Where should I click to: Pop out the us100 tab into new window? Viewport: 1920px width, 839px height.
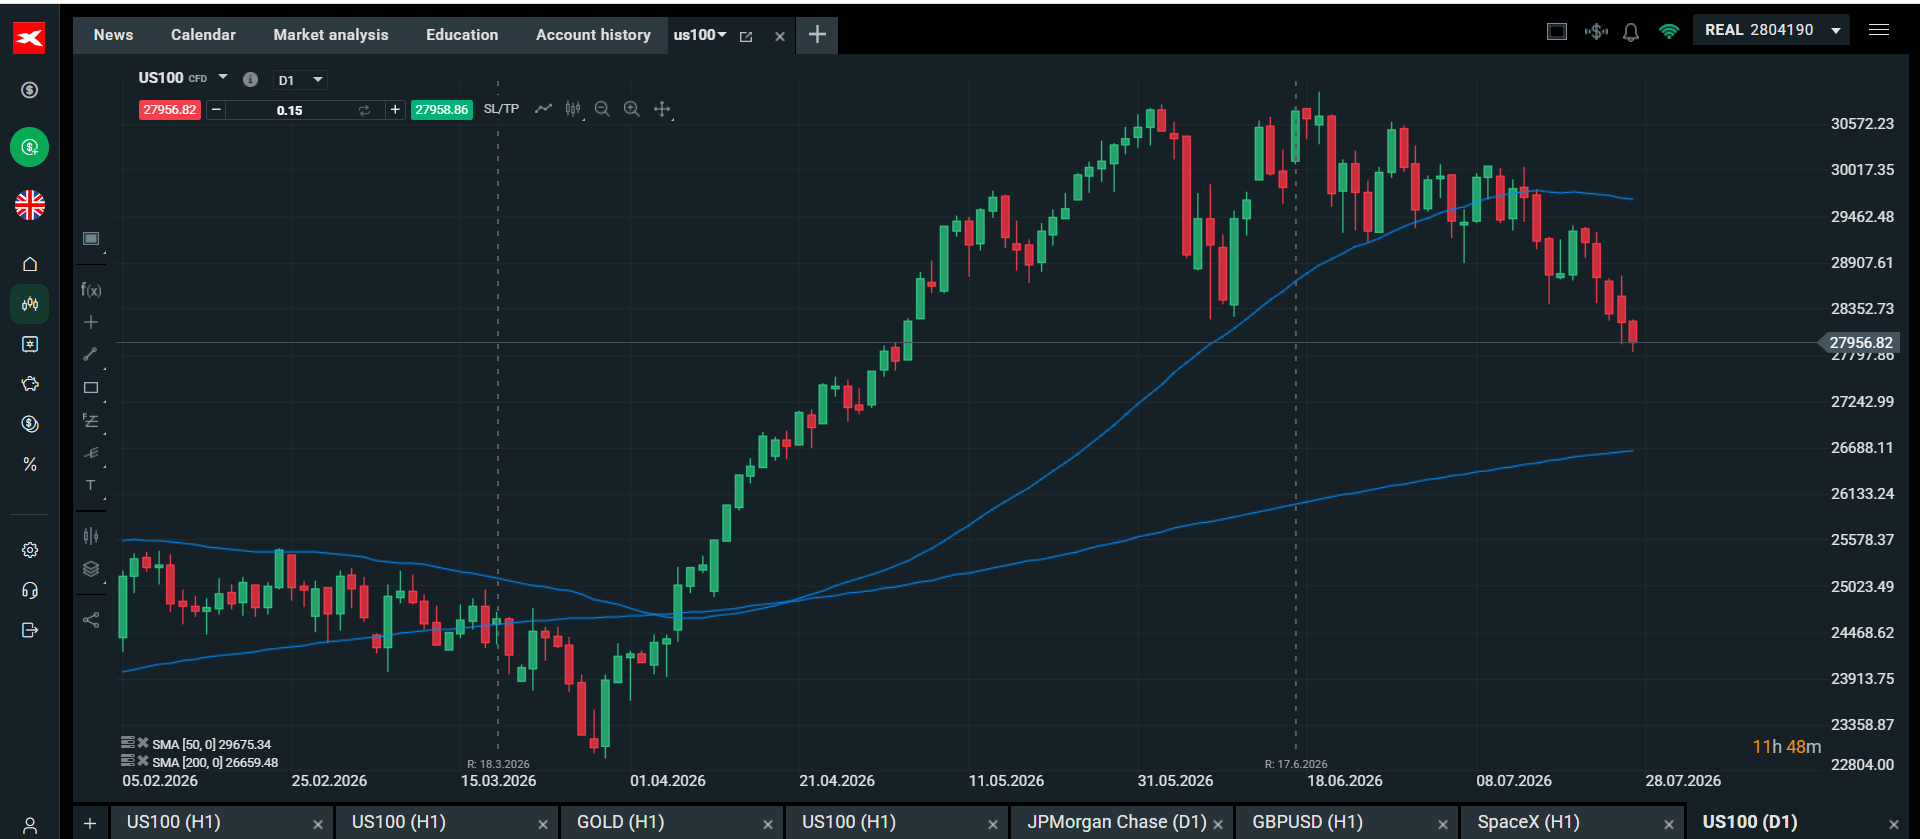point(746,36)
